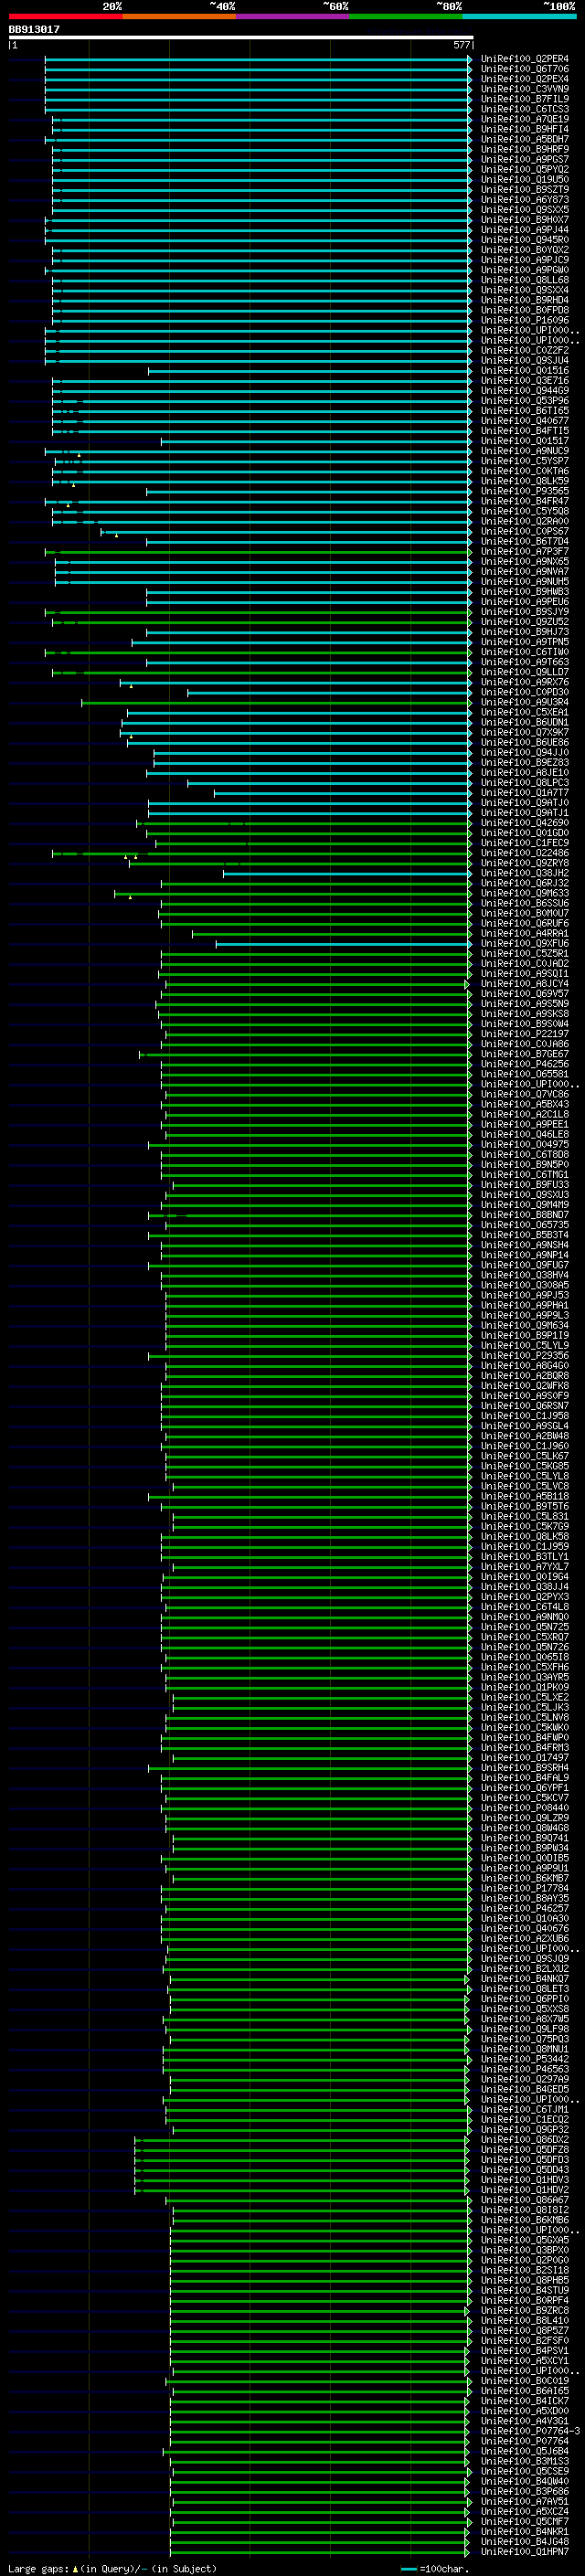585x2576 pixels.
Task: Select label UniRef100_B9P1I9
Action: click(x=524, y=1335)
